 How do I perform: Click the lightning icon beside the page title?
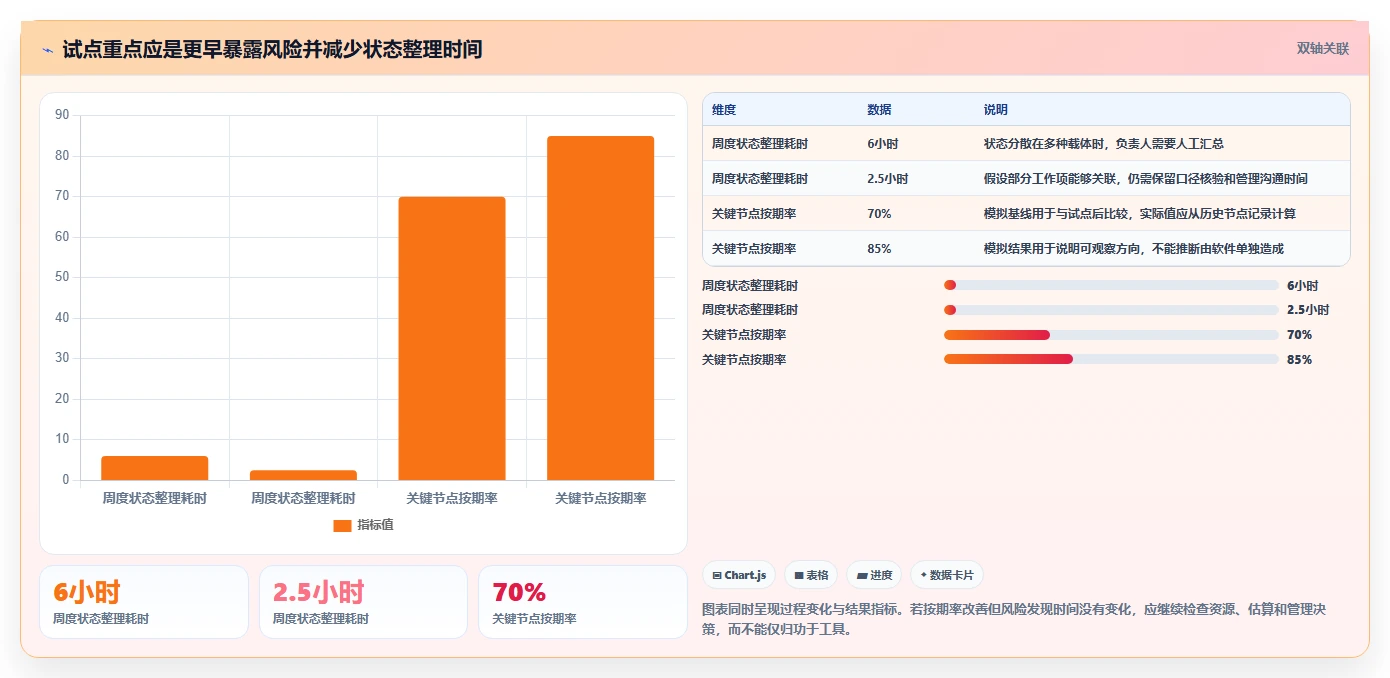[x=48, y=49]
